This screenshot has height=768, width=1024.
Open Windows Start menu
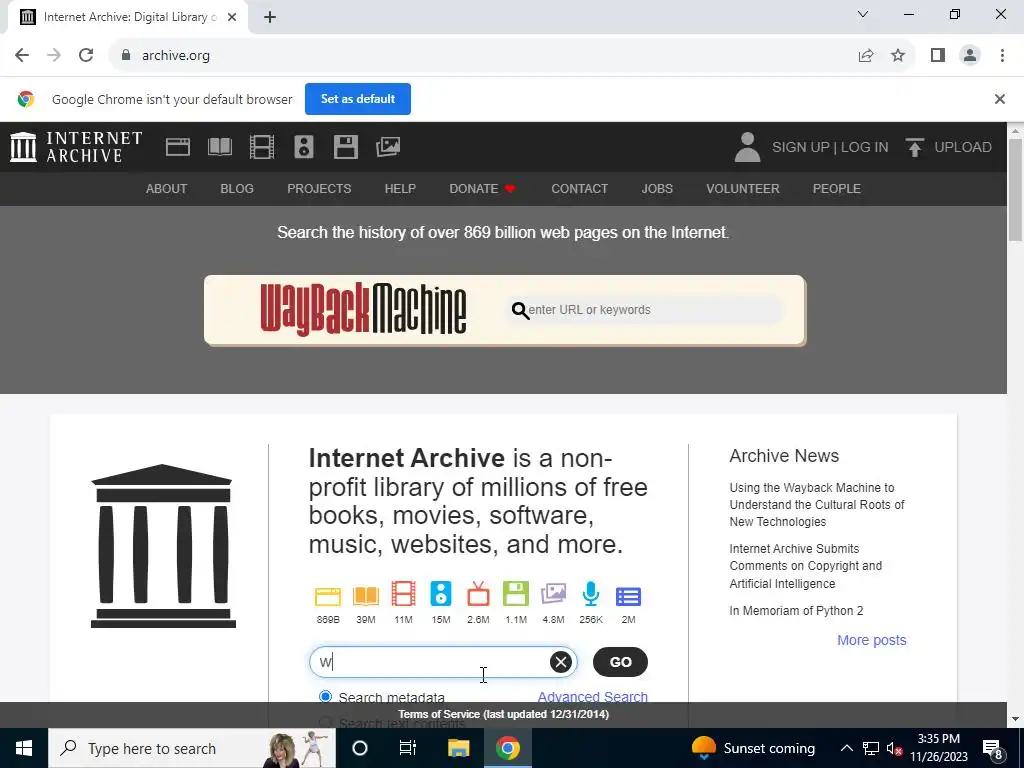(24, 748)
